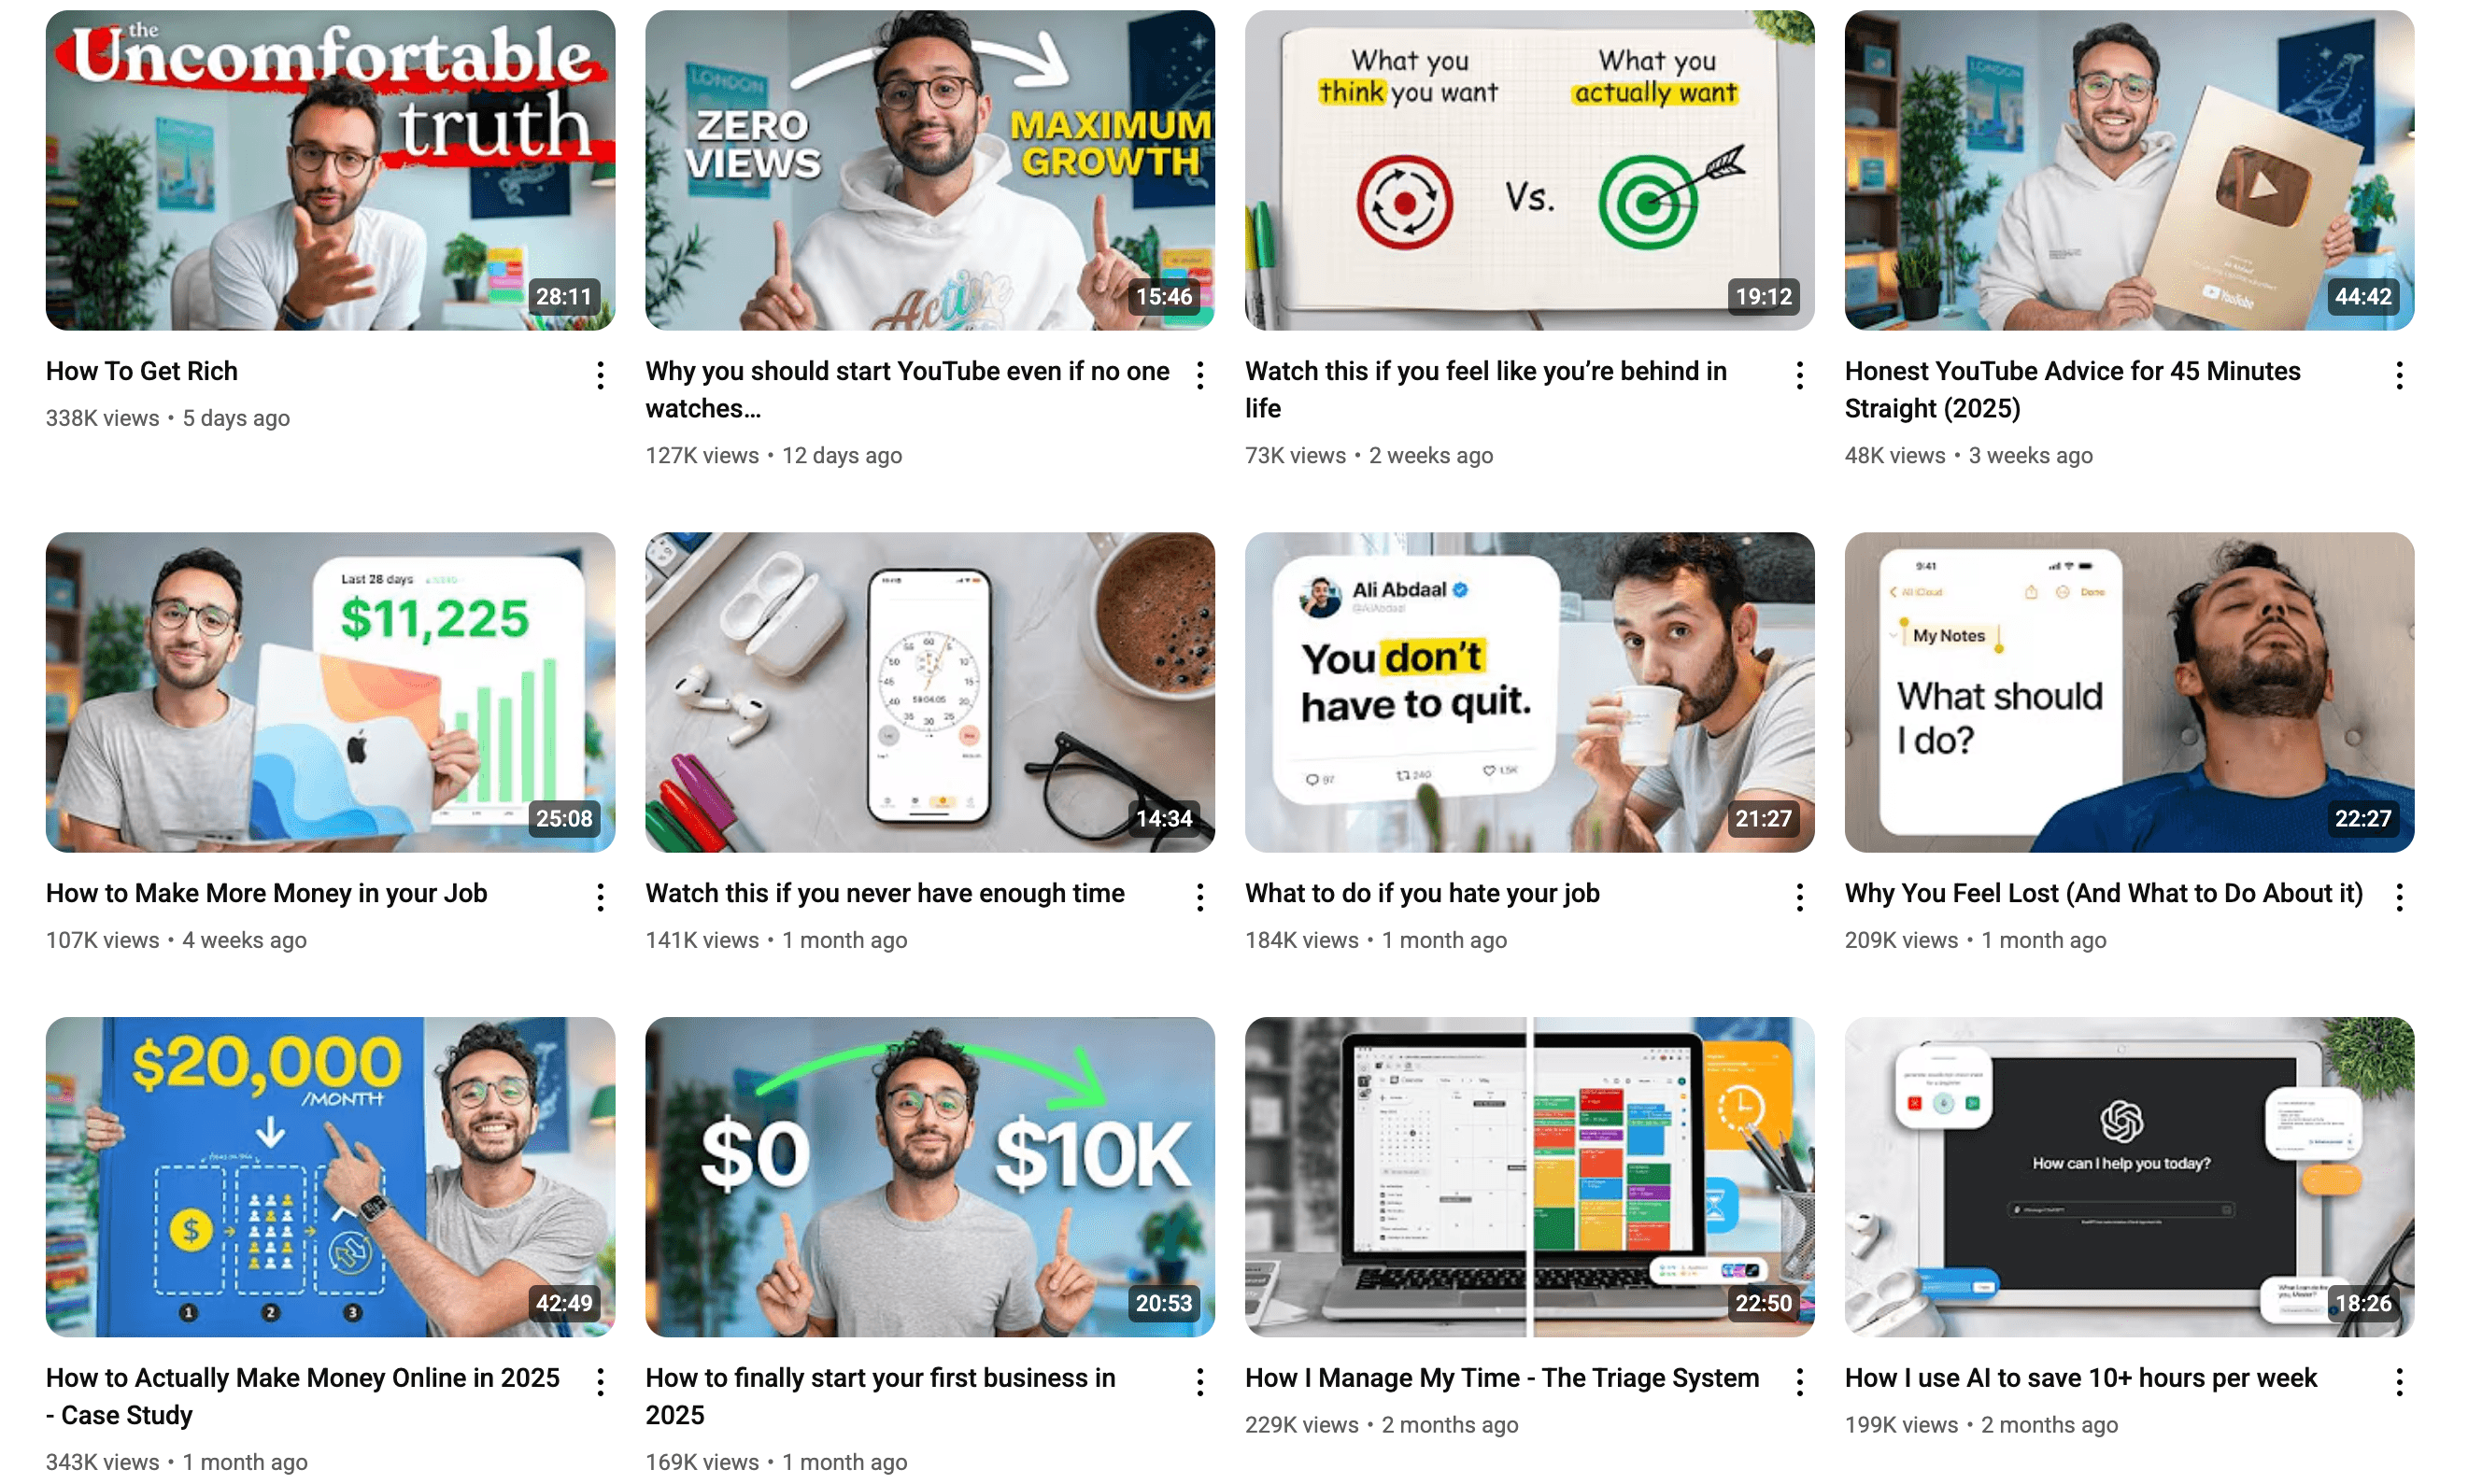2468x1484 pixels.
Task: Play the ChatGPT tablet thumbnail video
Action: pyautogui.click(x=2129, y=1177)
